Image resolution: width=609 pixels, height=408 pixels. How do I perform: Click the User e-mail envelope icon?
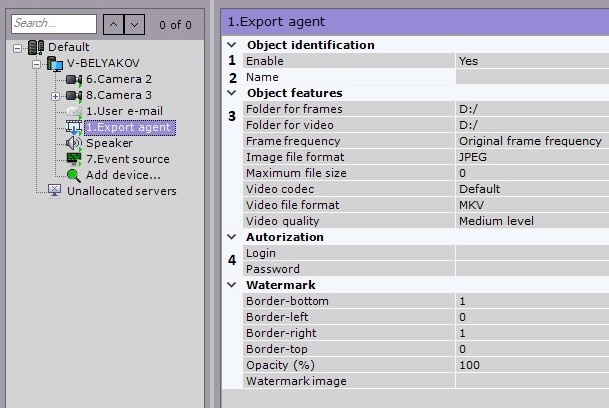click(x=74, y=111)
